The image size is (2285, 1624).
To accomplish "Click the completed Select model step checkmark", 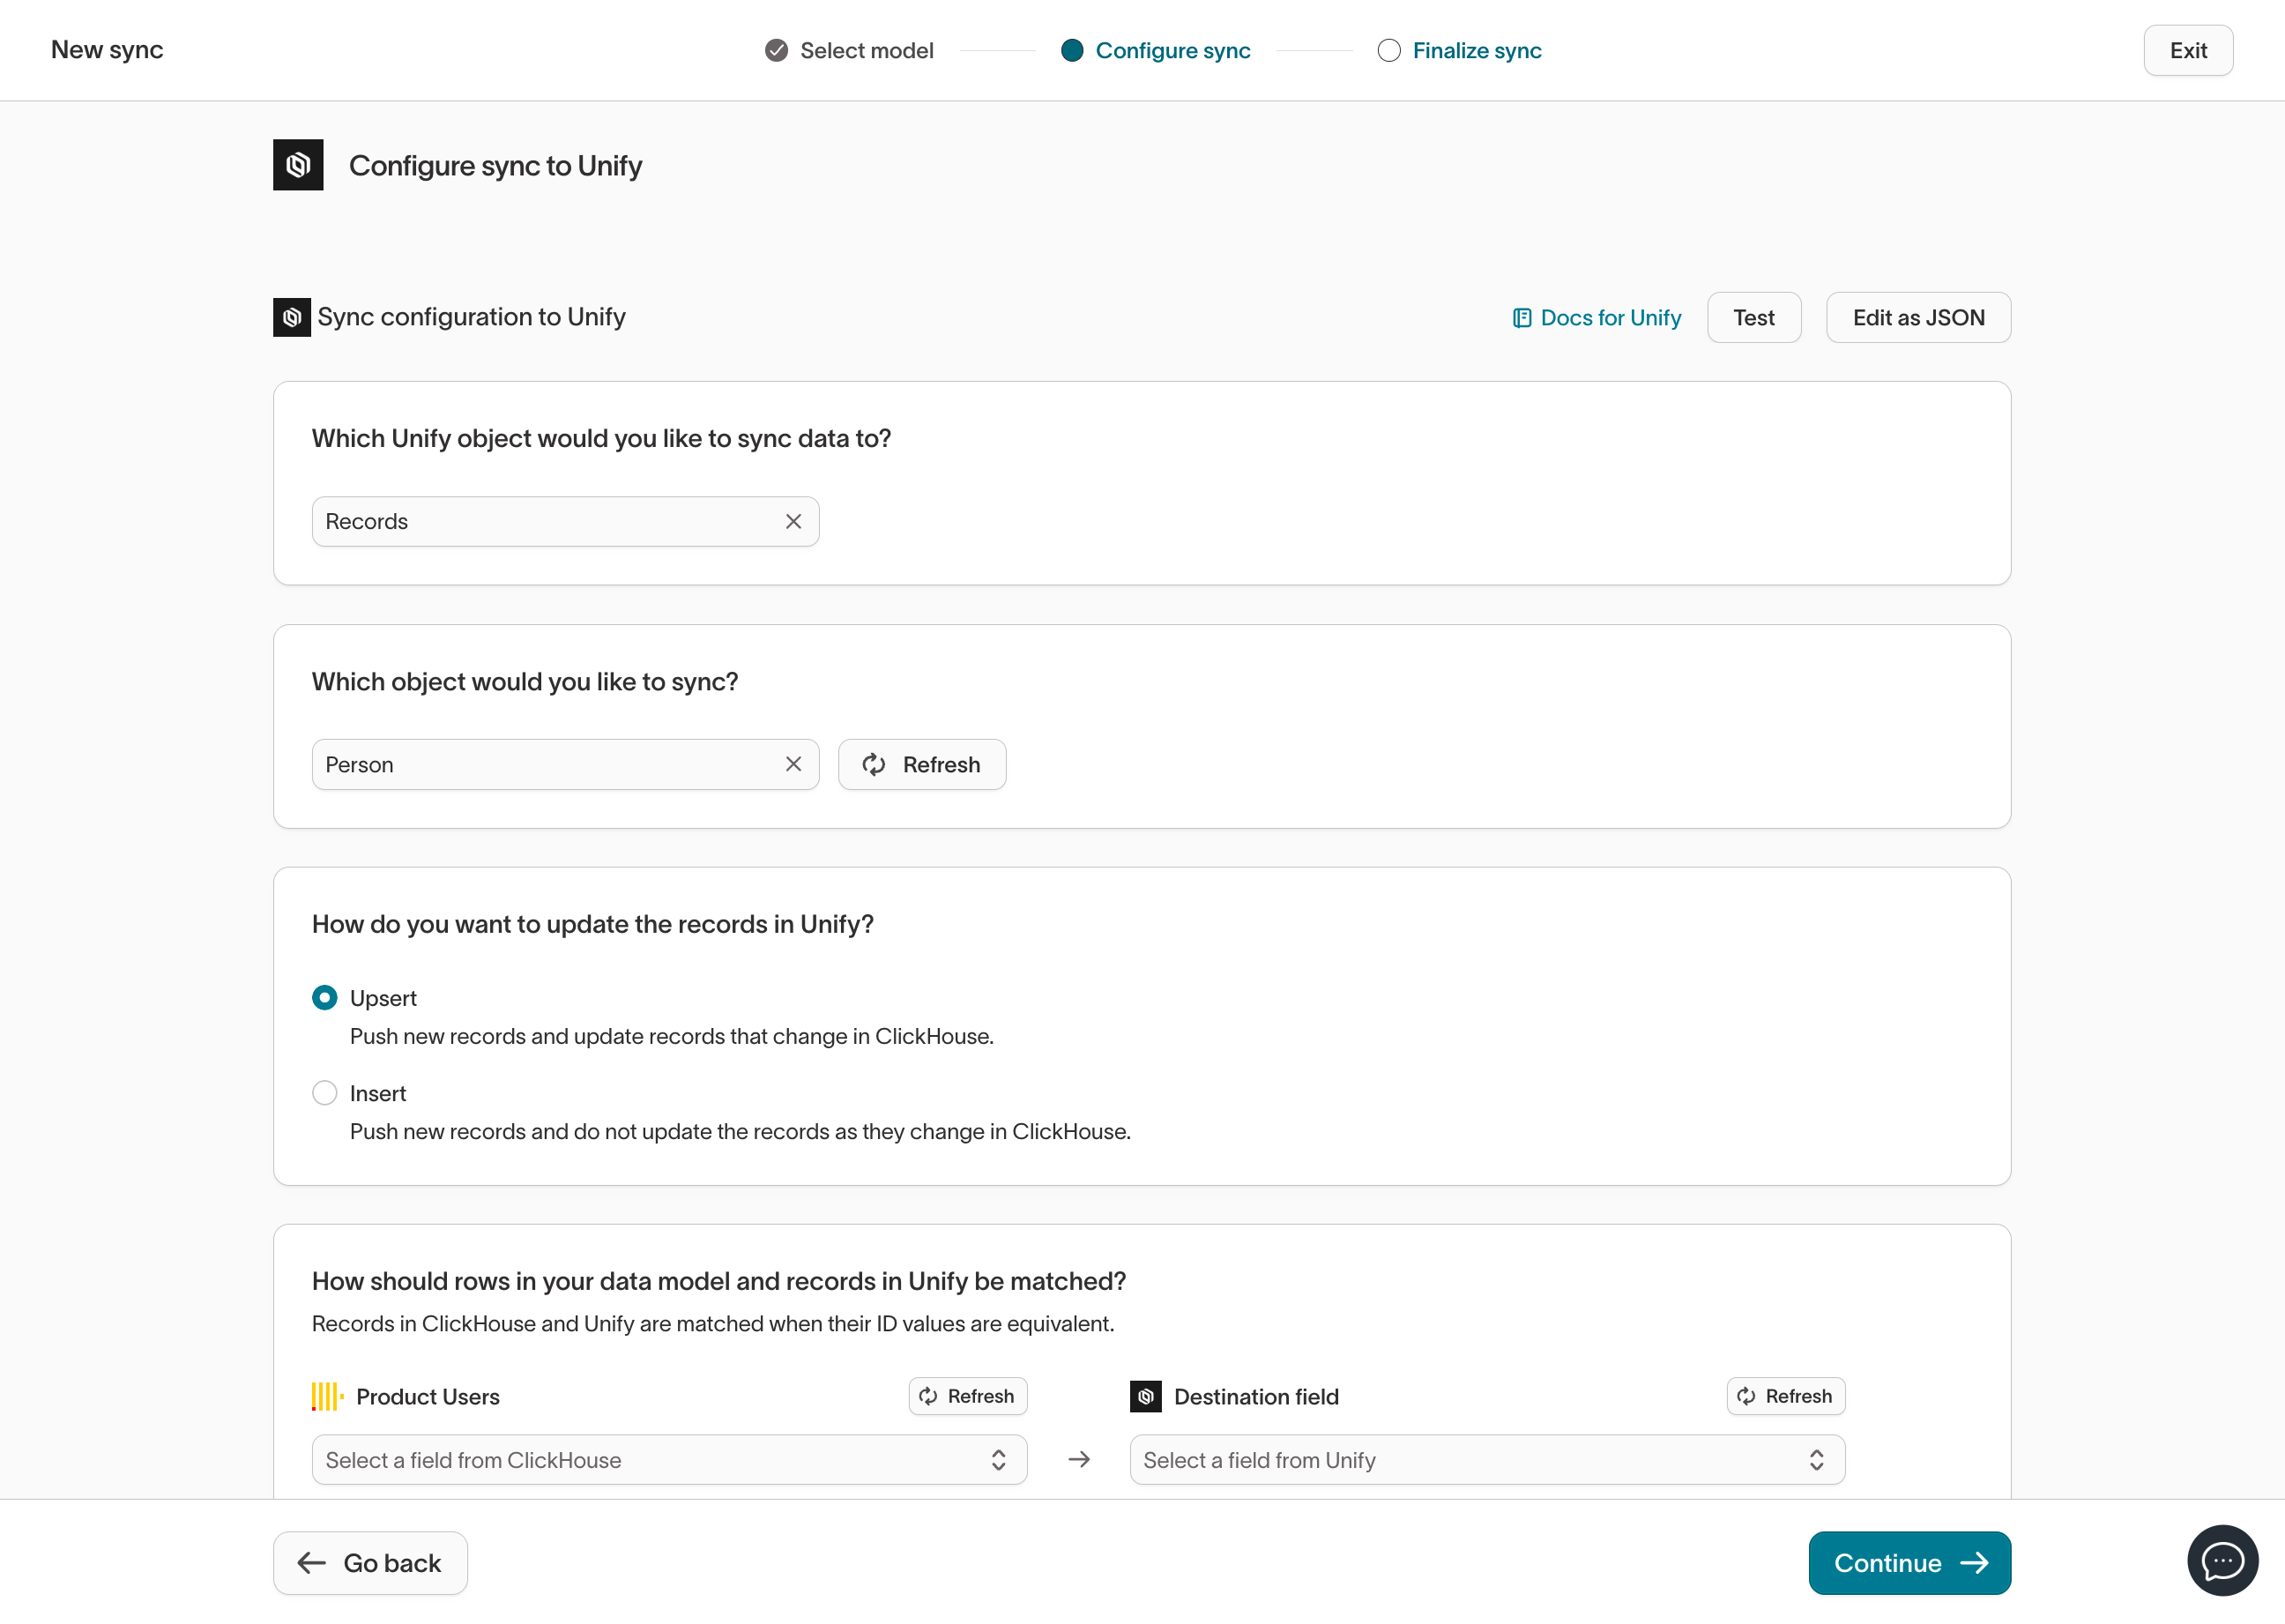I will [x=776, y=50].
